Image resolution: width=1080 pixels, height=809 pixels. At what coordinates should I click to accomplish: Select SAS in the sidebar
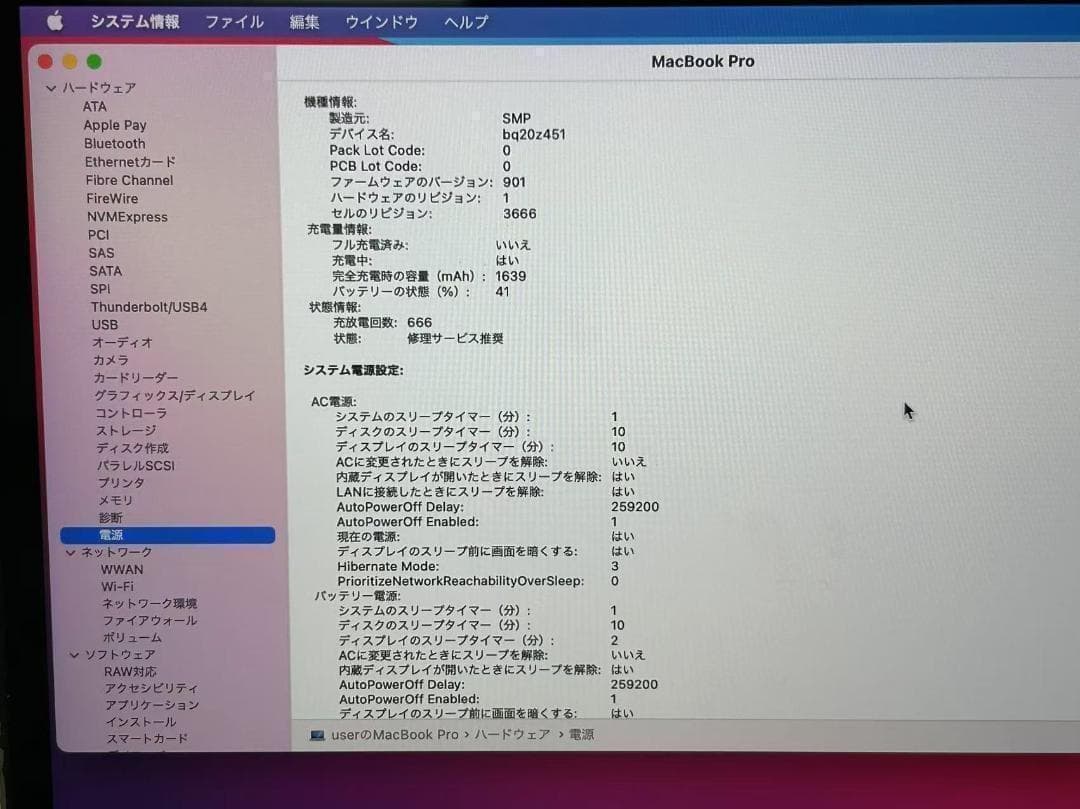[101, 253]
